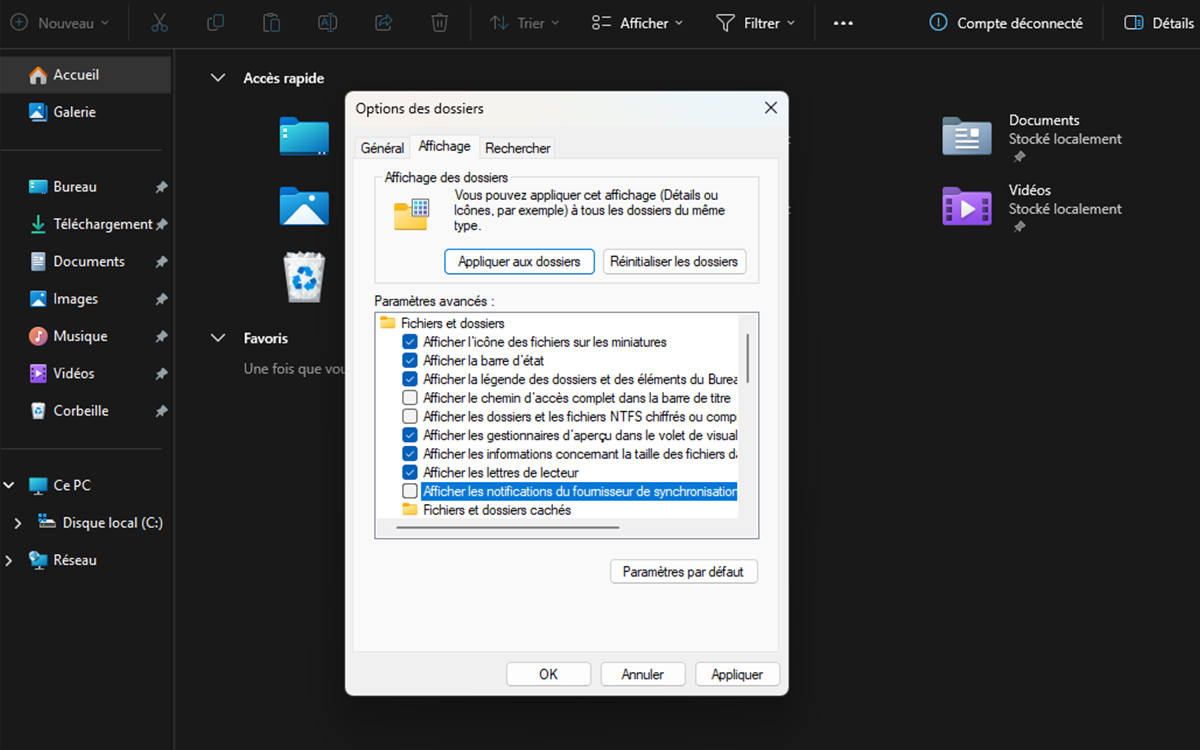Open the Vidéos folder tile in quick access
Viewport: 1200px width, 750px height.
pyautogui.click(x=1032, y=208)
